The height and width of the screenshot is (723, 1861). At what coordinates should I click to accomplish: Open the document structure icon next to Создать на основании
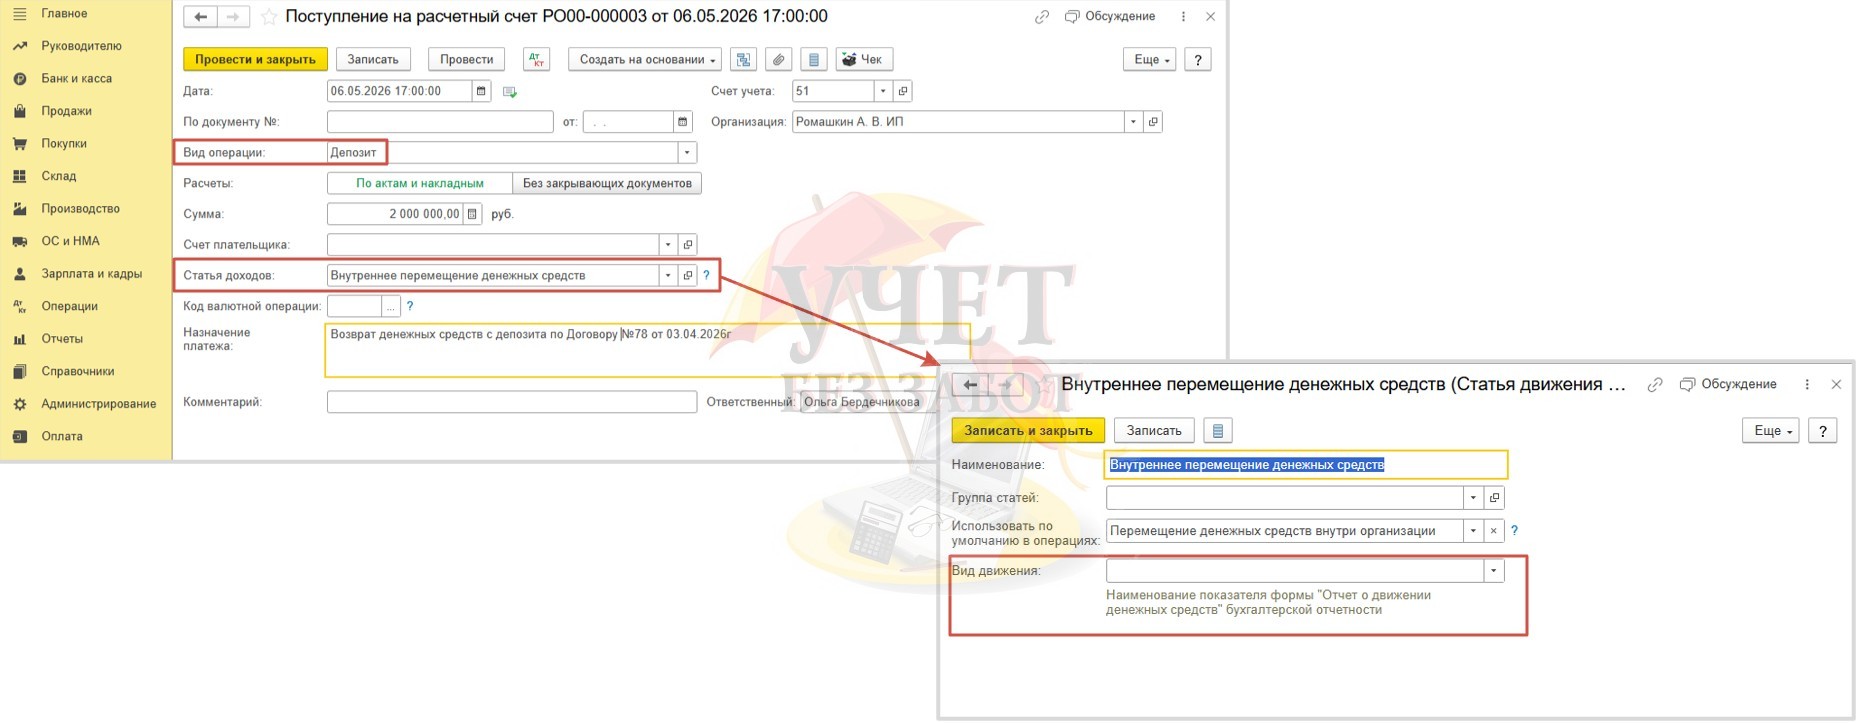743,60
